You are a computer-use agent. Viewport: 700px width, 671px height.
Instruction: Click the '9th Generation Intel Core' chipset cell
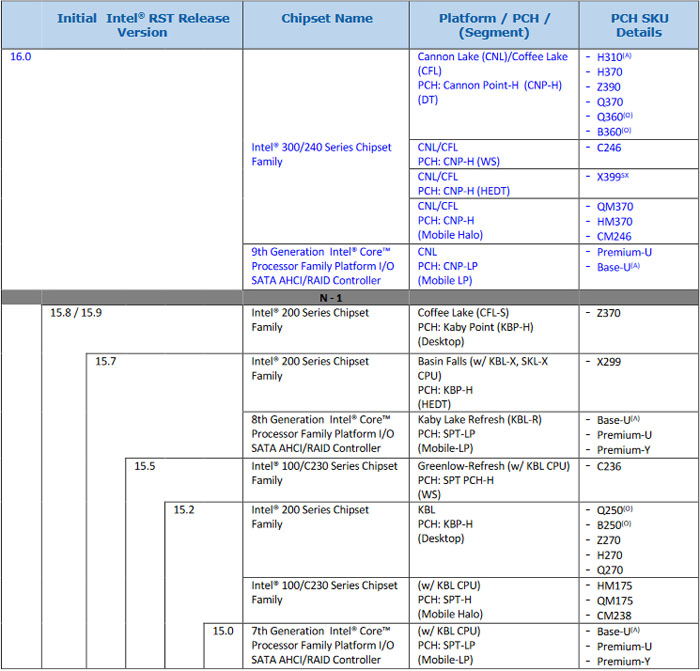[x=323, y=266]
